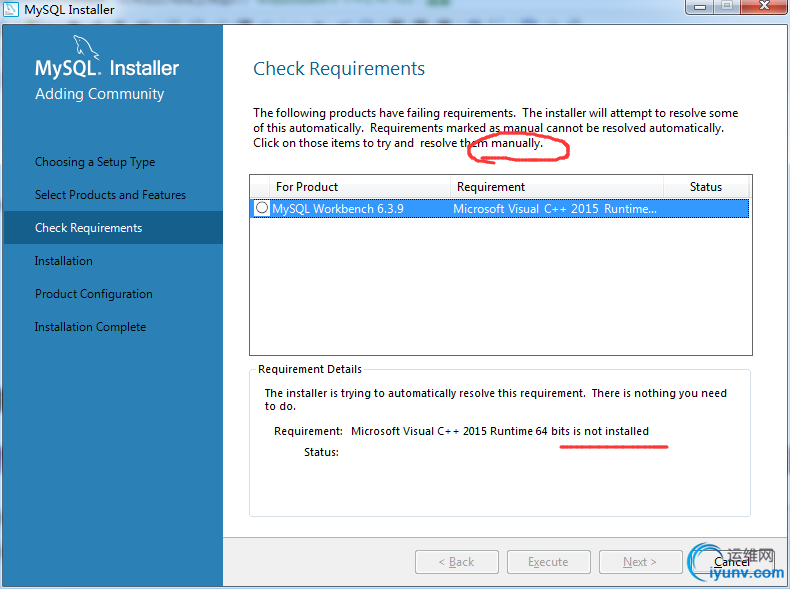This screenshot has width=790, height=589.
Task: Select the MySQL Workbench 6.3.9 row text
Action: (x=338, y=209)
